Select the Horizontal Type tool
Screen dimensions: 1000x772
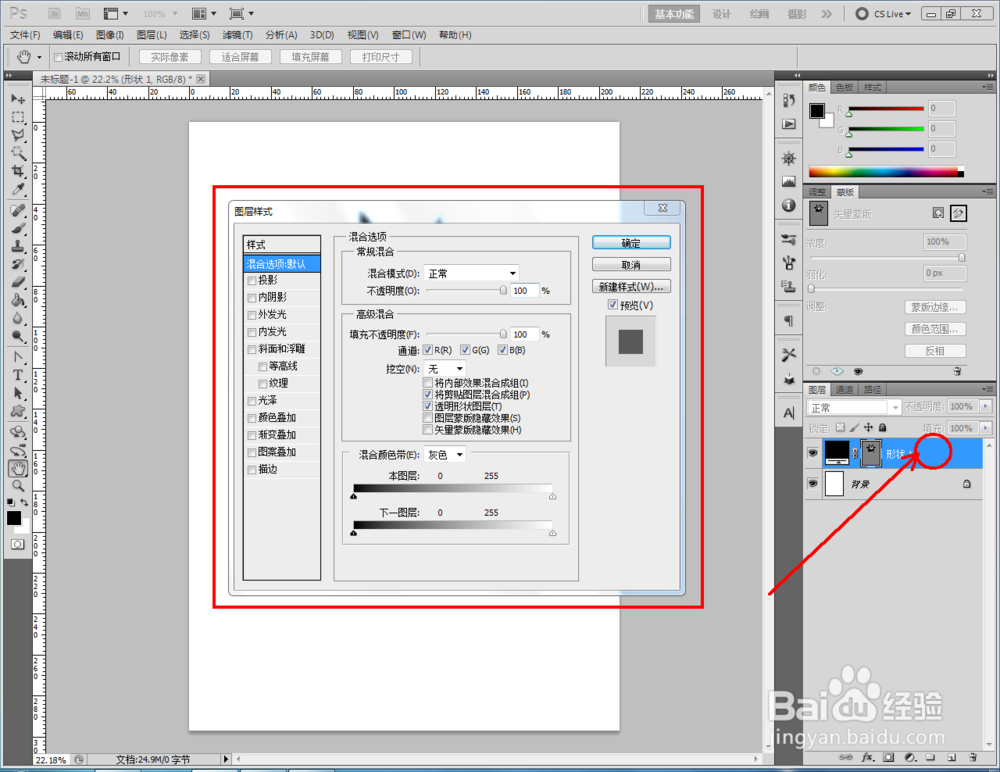tap(18, 375)
